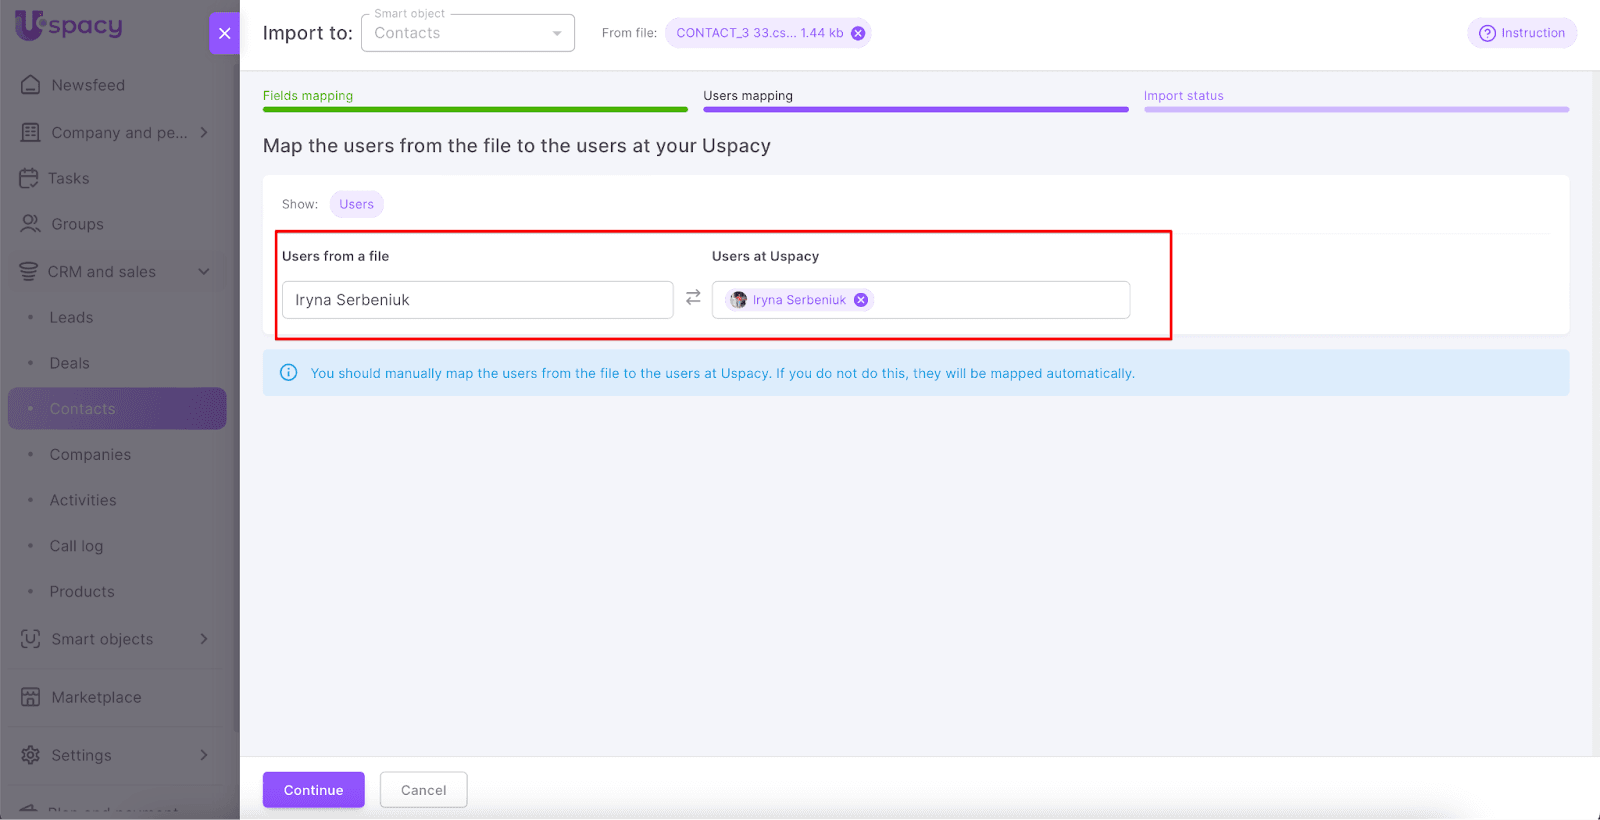Image resolution: width=1600 pixels, height=820 pixels.
Task: Click the Newsfeed bell icon
Action: (x=30, y=85)
